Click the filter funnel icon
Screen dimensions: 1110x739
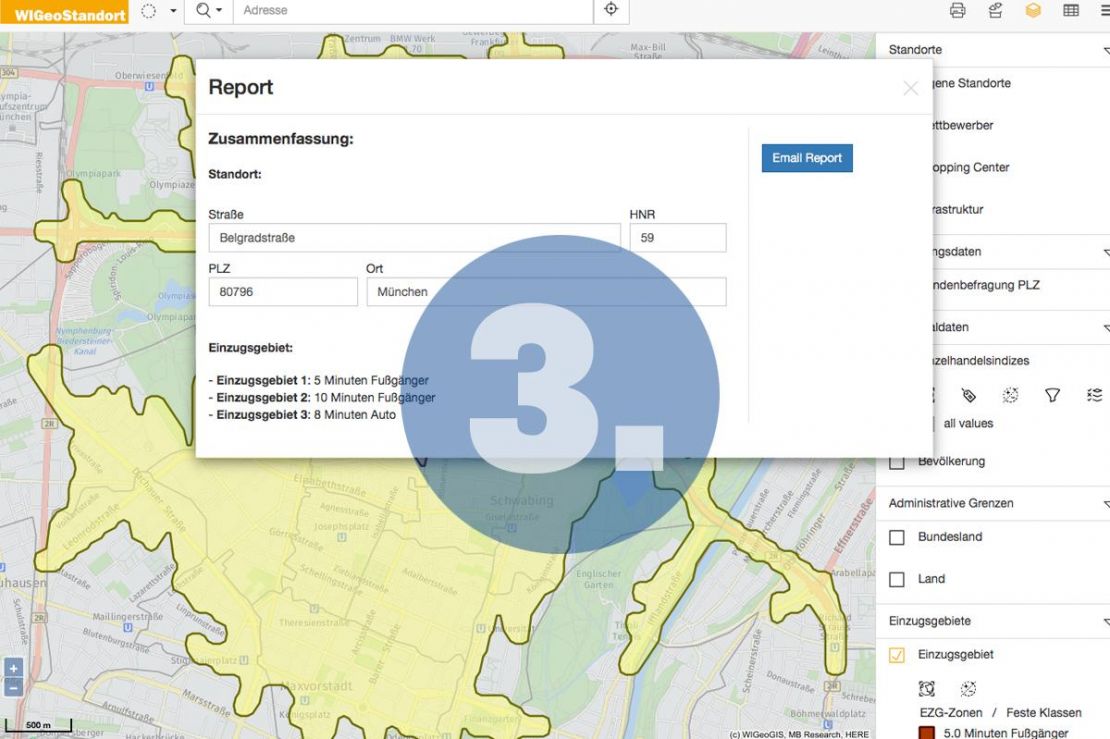tap(1053, 395)
